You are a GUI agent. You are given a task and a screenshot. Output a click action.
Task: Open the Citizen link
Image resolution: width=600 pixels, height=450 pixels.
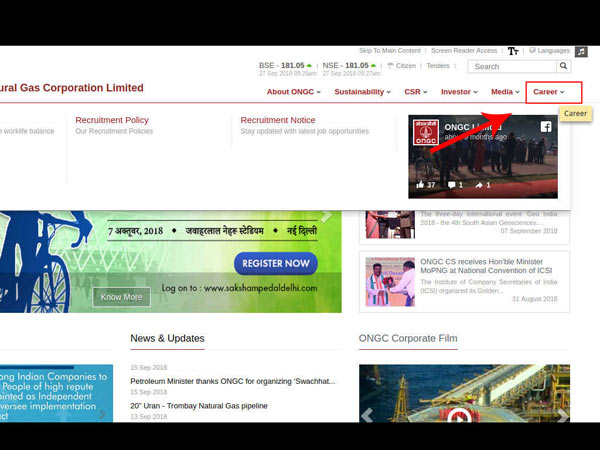coord(401,66)
